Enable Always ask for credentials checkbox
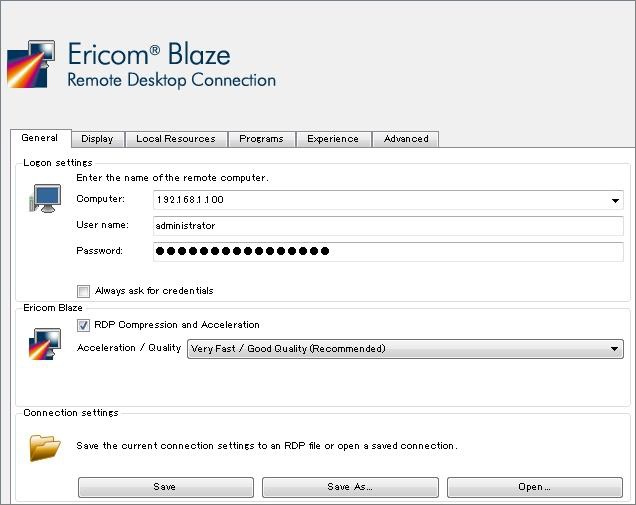 (x=84, y=291)
